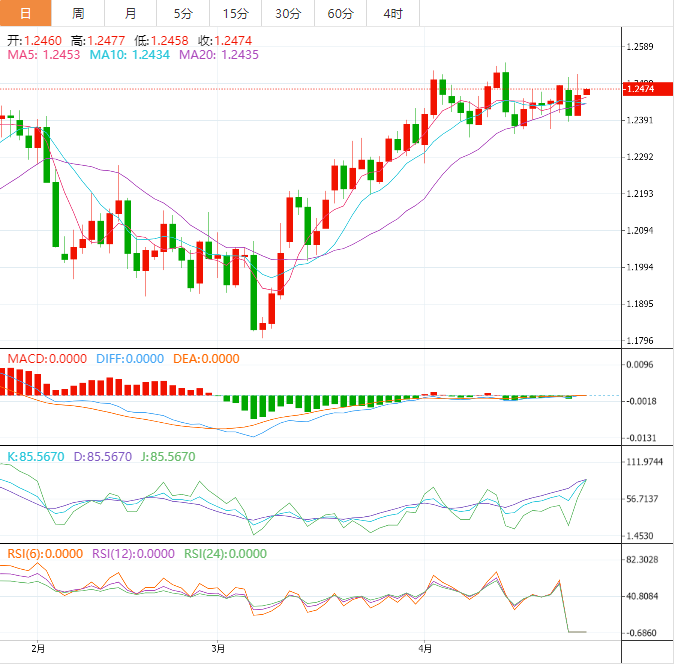Click the 开:1.2460 open price text
The height and width of the screenshot is (667, 675).
coord(34,41)
